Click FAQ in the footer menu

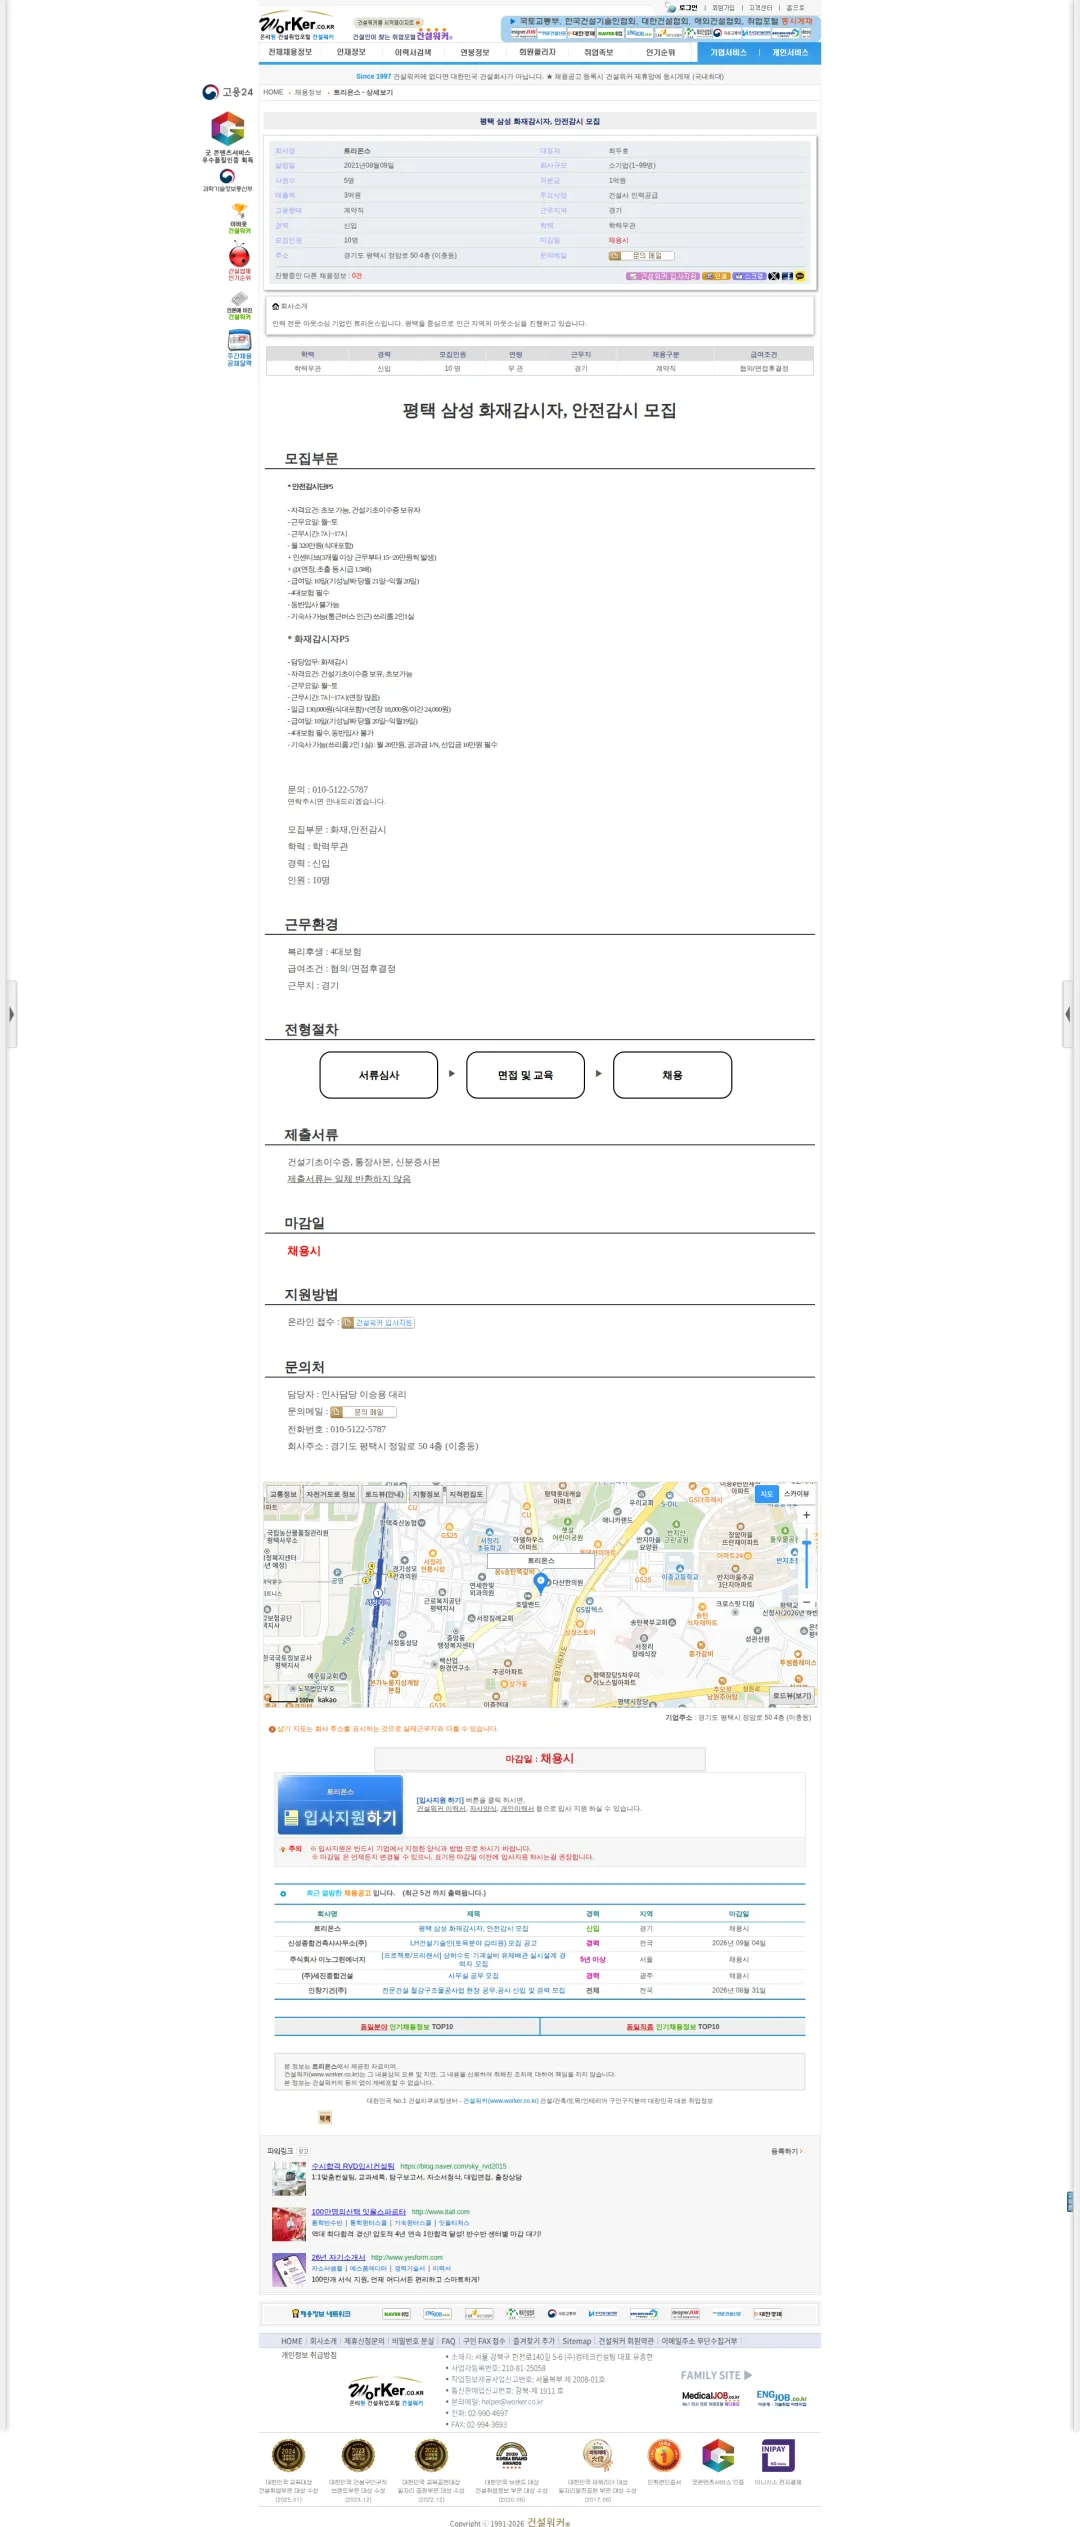click(x=448, y=2341)
